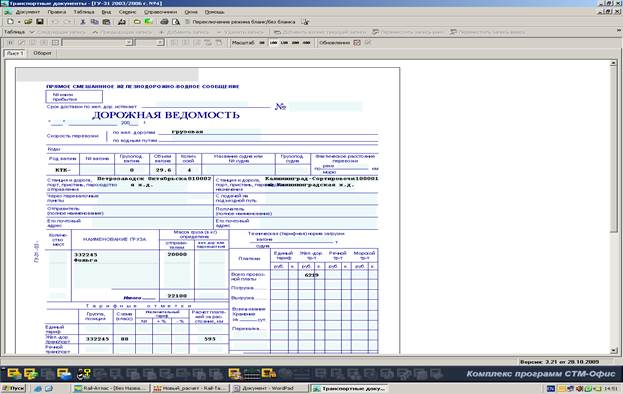The image size is (623, 394).
Task: Switch to the Оборот tab
Action: click(42, 53)
